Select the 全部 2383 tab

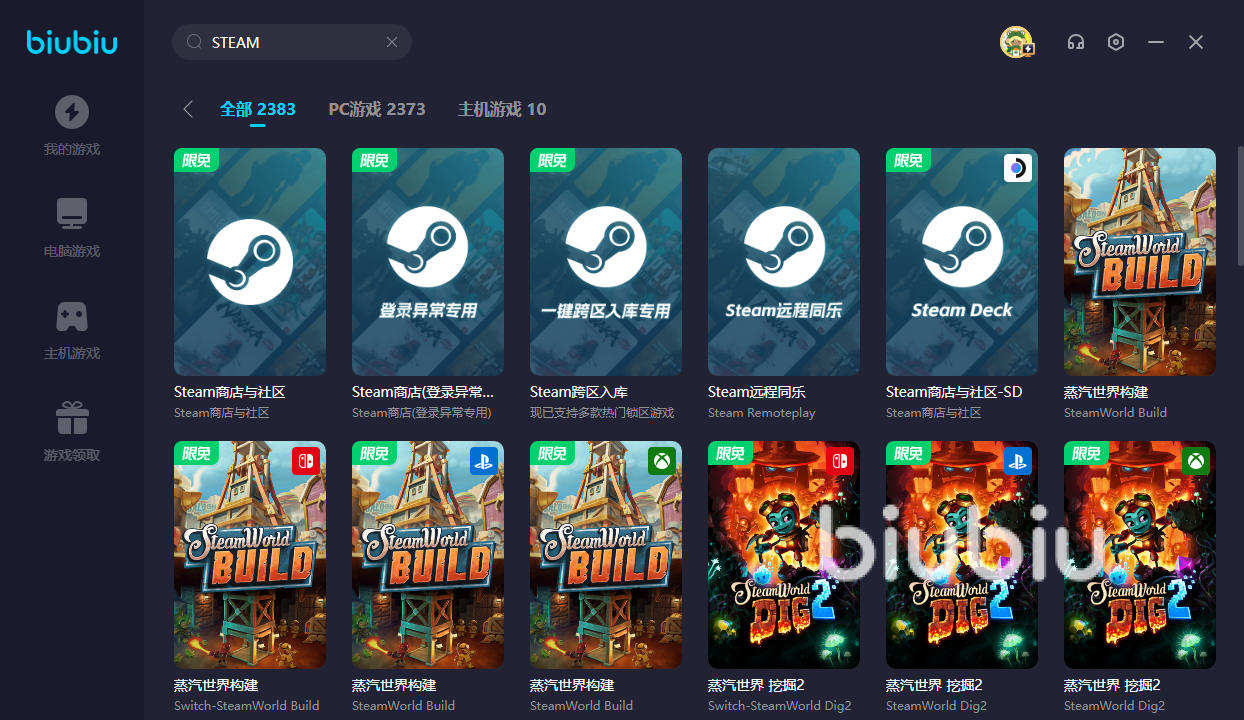point(257,109)
